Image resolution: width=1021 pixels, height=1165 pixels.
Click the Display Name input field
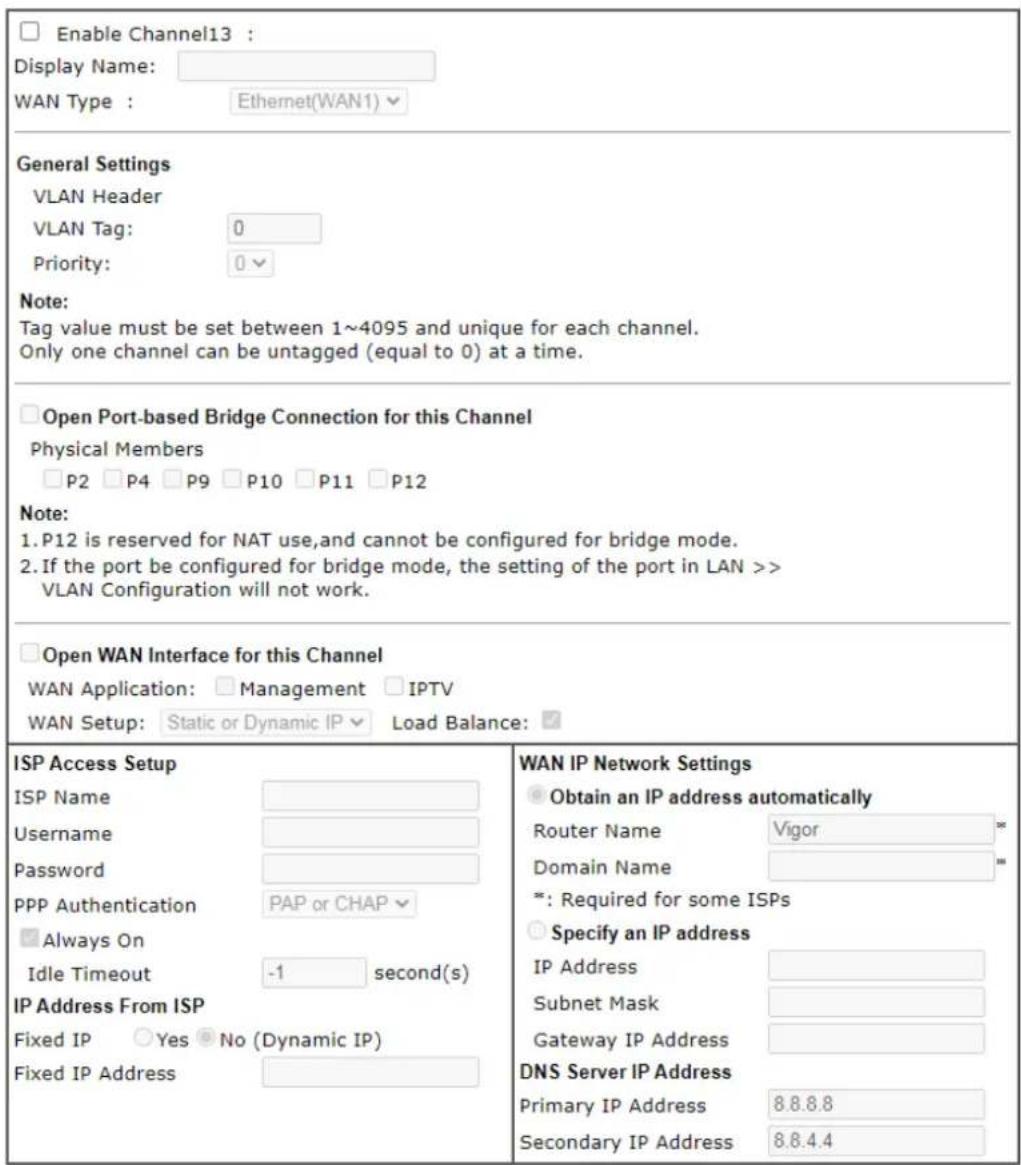(x=306, y=66)
